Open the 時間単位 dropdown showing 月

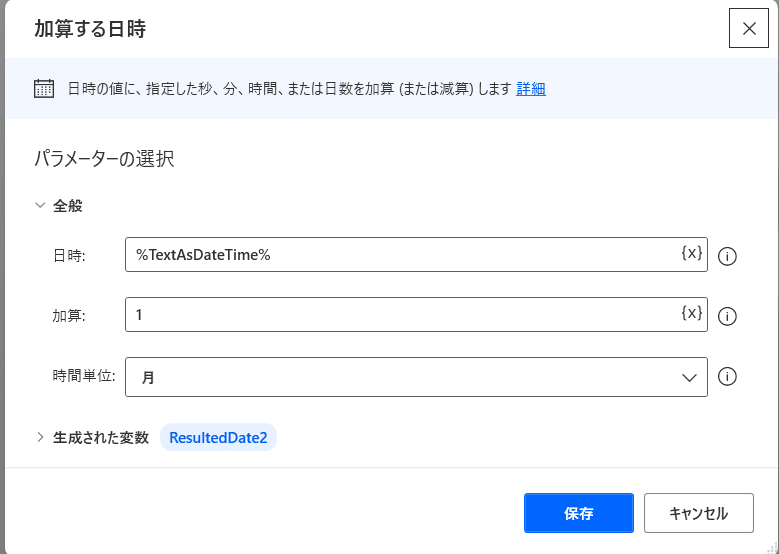coord(416,377)
